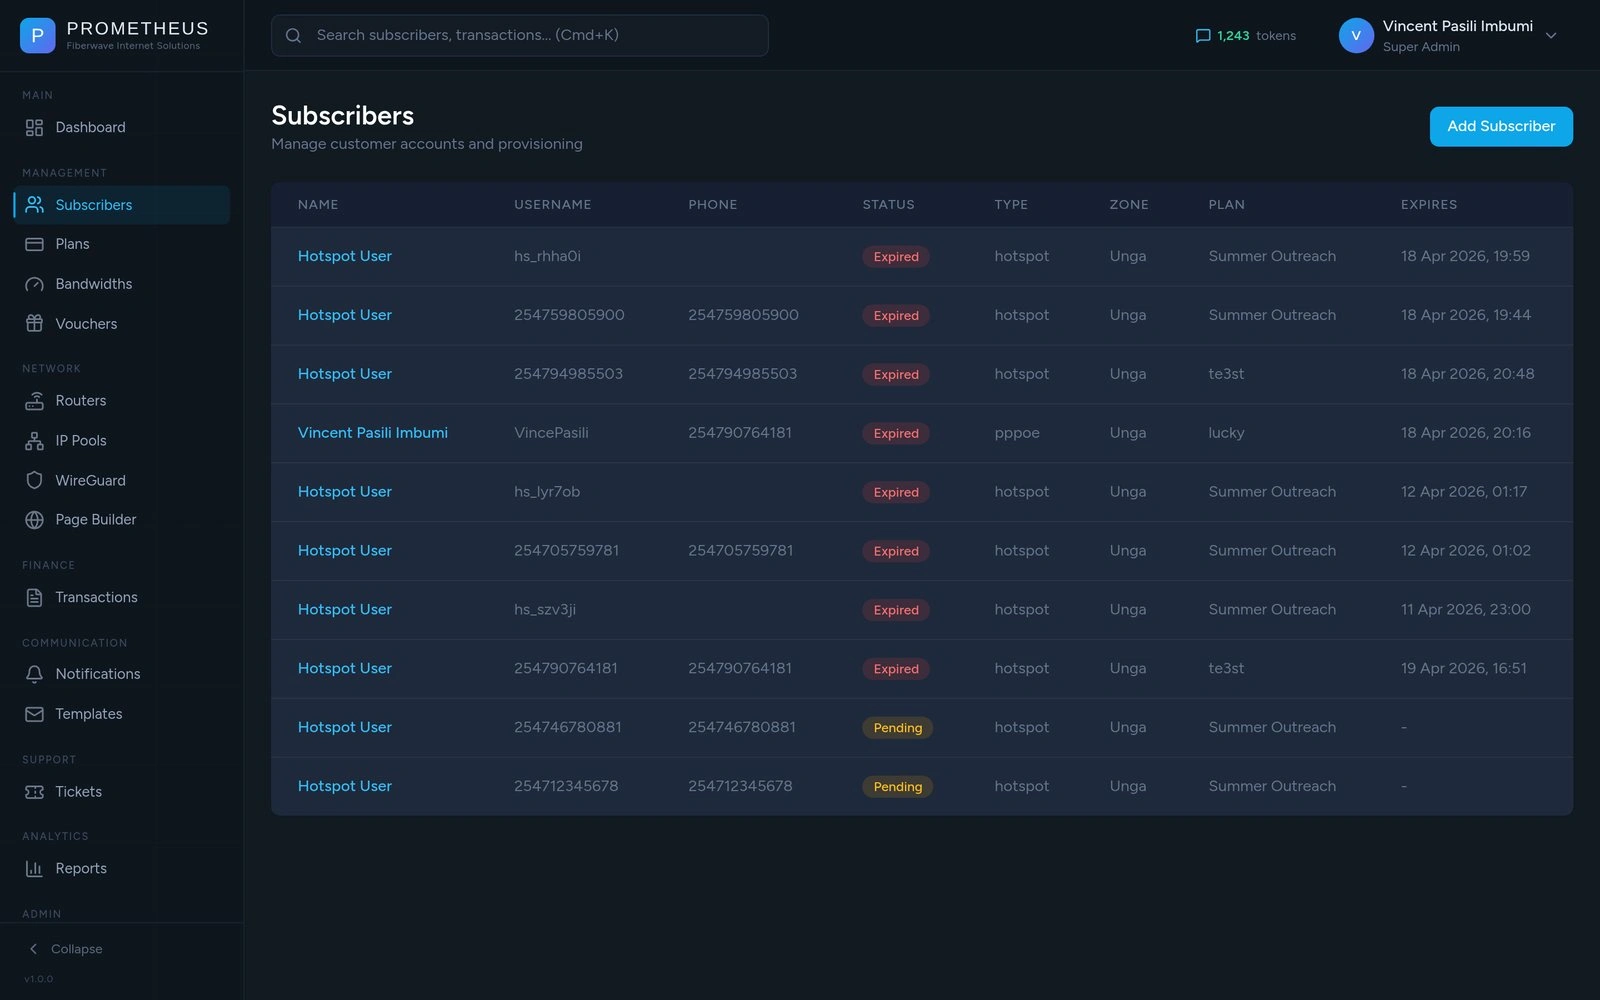This screenshot has height=1000, width=1600.
Task: Click the pppoe type cell
Action: (1017, 433)
